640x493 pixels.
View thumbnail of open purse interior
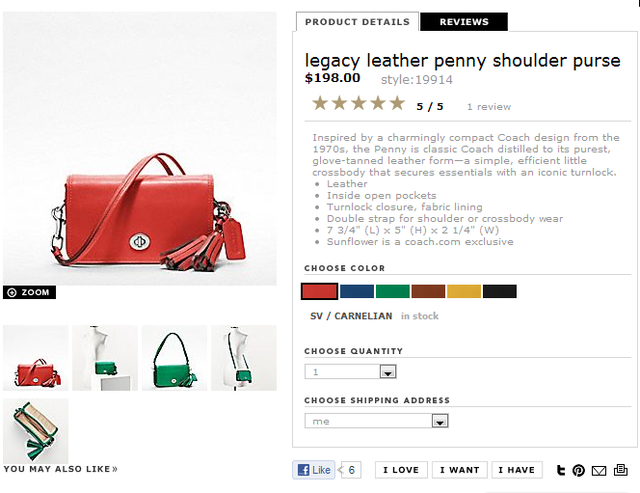36,431
